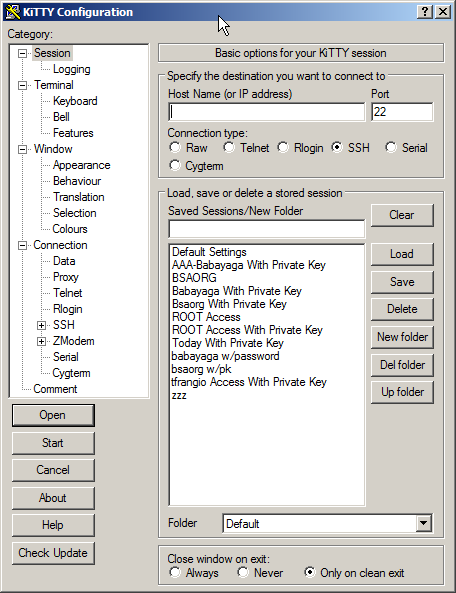The width and height of the screenshot is (456, 593).
Task: Open the Serial category in tree
Action: 66,357
